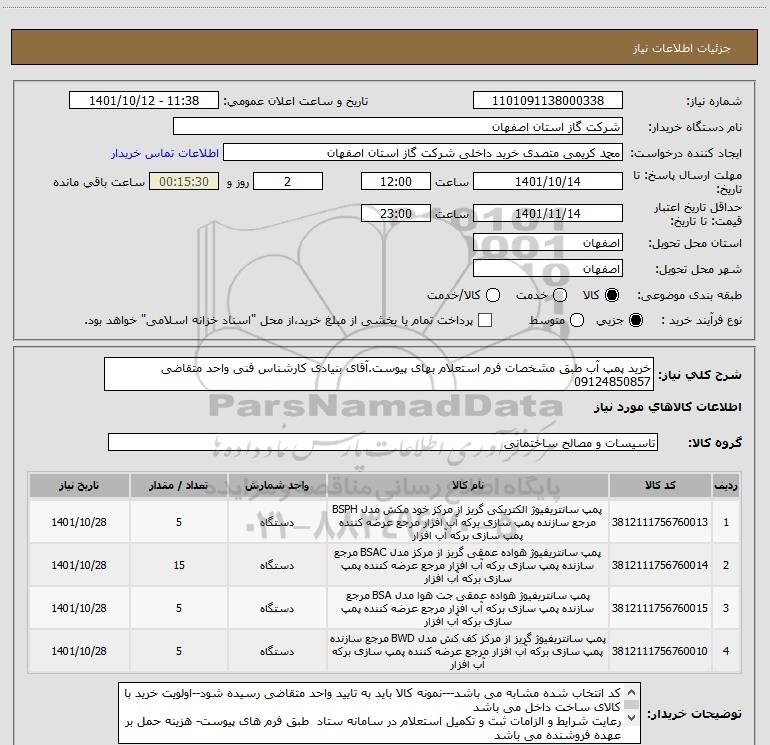Click the واحد شمارش column header
The width and height of the screenshot is (770, 745).
pyautogui.click(x=277, y=486)
